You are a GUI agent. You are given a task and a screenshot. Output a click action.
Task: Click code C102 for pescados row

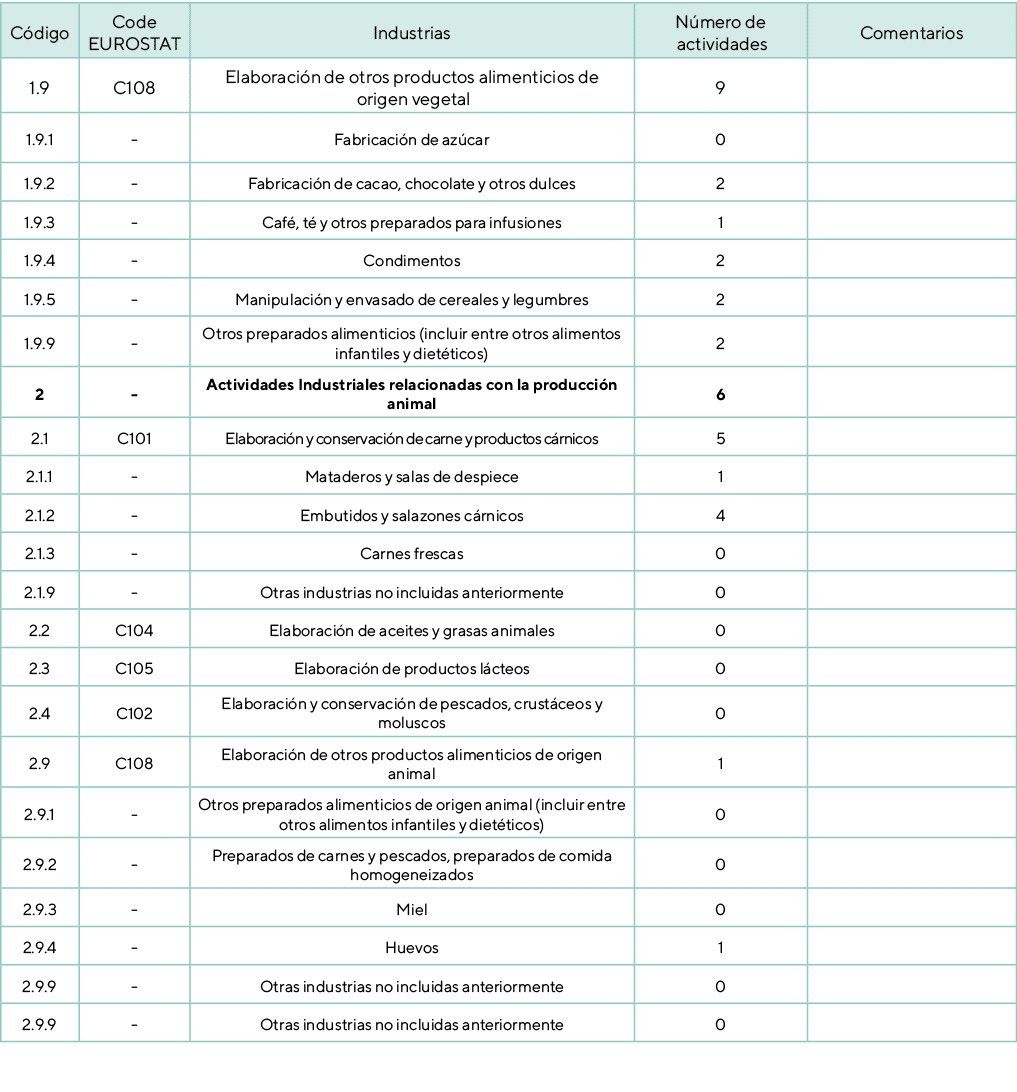coord(133,713)
